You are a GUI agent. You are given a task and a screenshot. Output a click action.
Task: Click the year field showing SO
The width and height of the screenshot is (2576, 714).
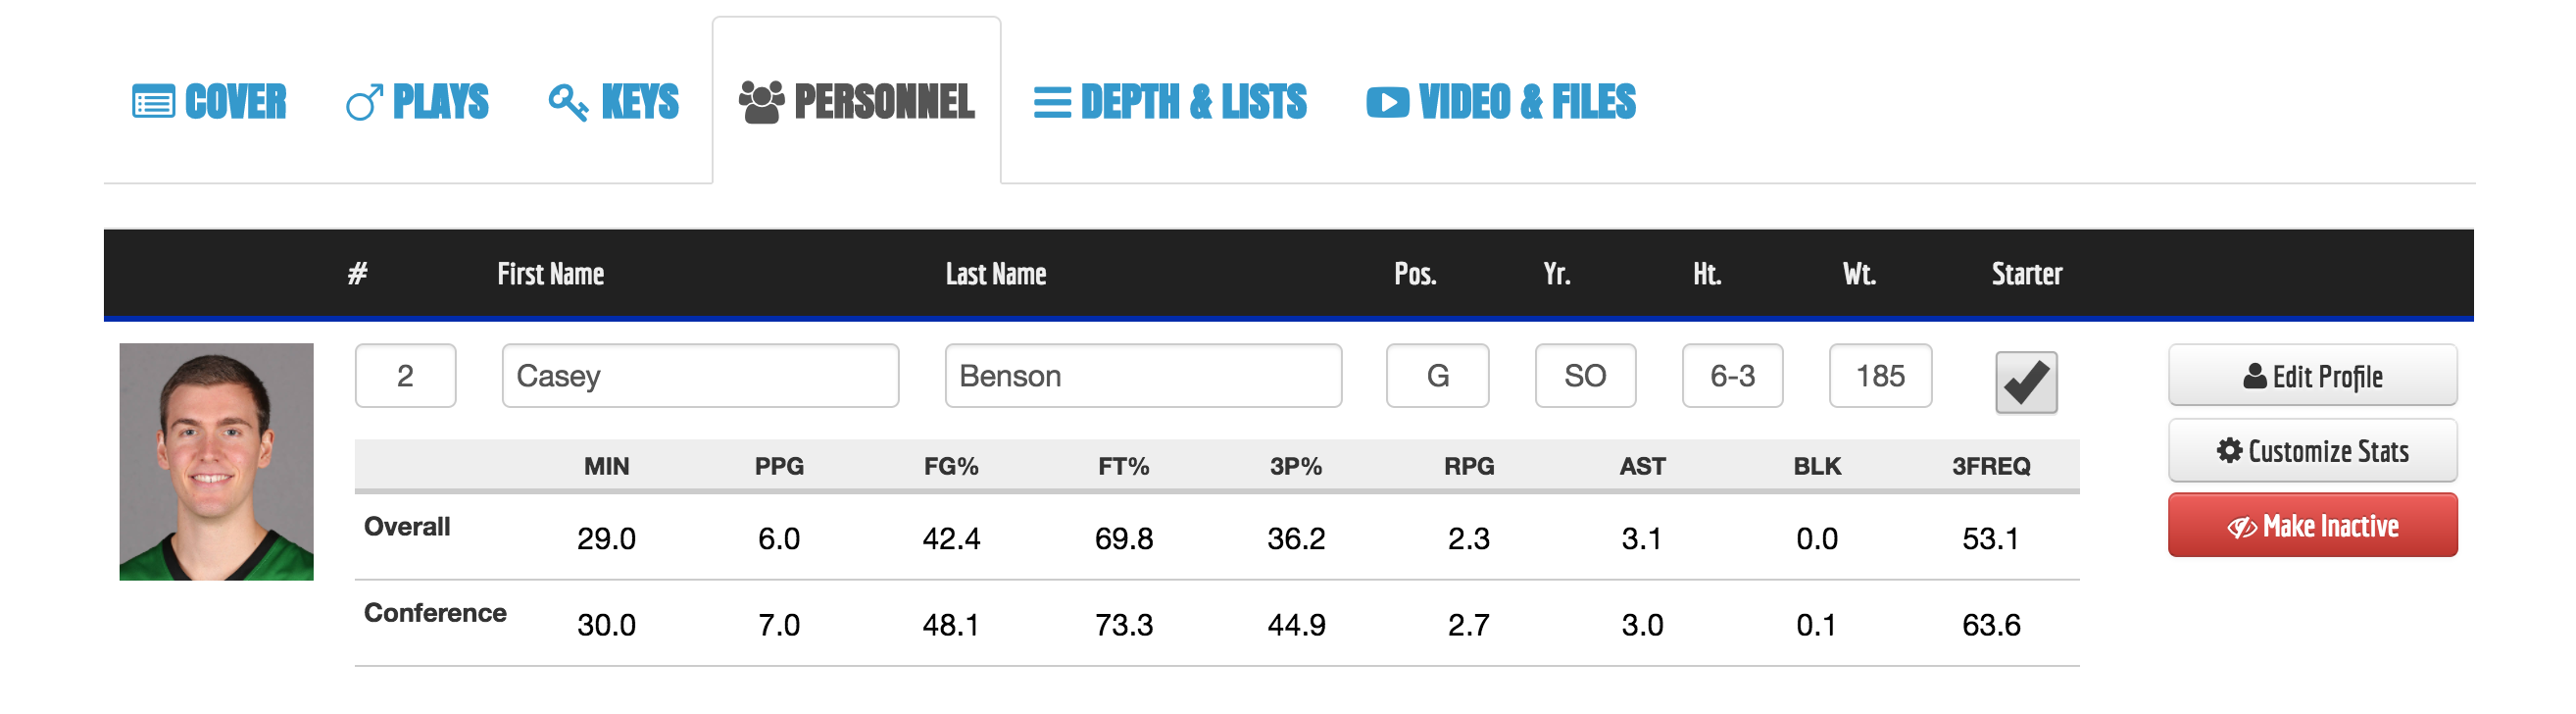[x=1585, y=376]
